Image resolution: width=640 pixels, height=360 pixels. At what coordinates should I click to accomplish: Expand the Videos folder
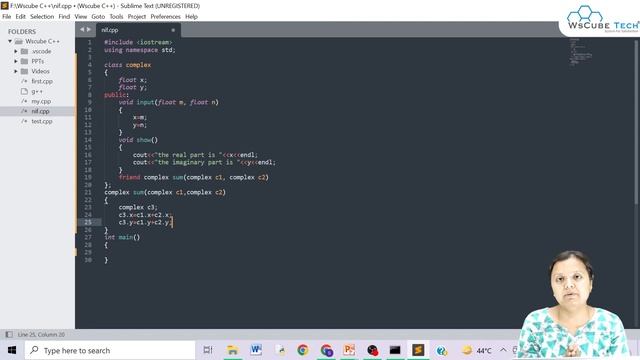tap(16, 71)
